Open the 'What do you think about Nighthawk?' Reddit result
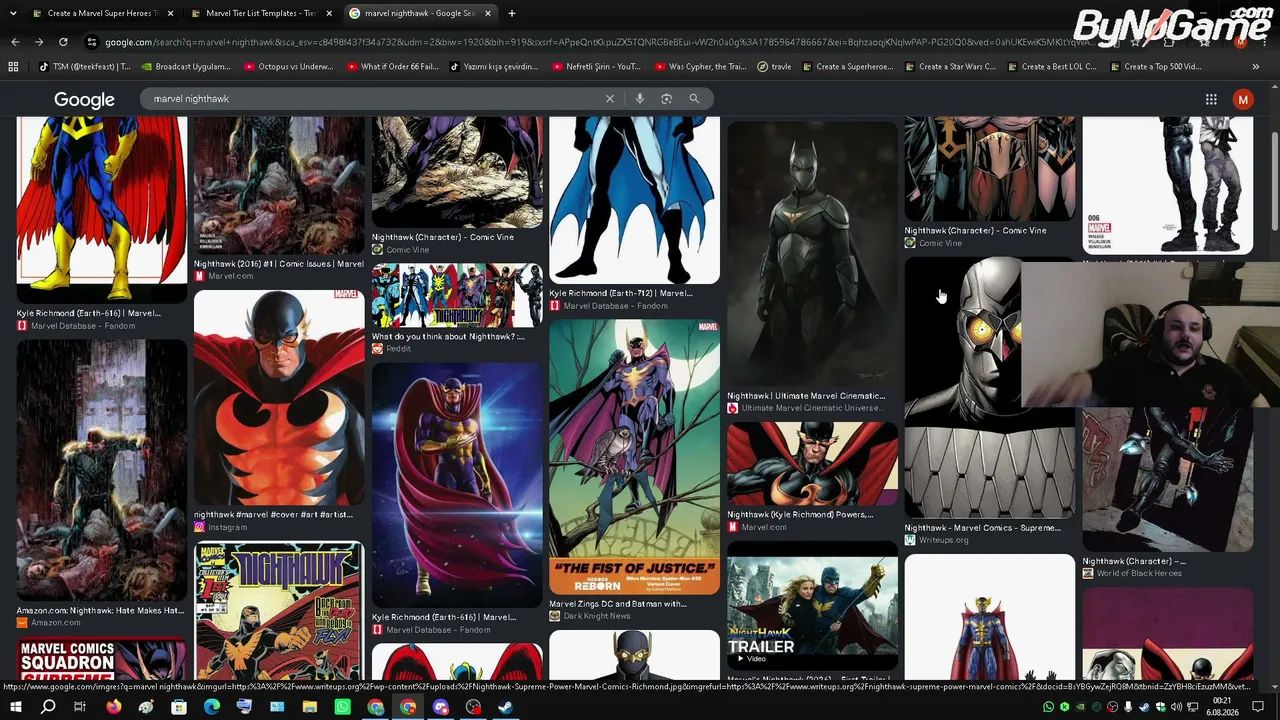This screenshot has width=1280, height=720. (x=448, y=337)
